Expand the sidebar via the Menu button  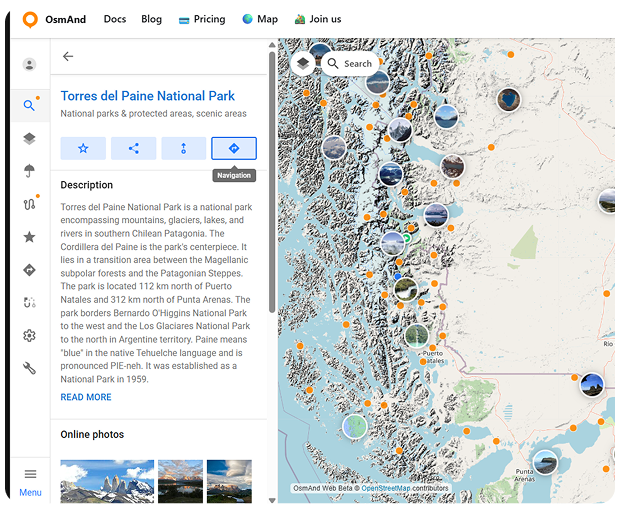coord(30,480)
